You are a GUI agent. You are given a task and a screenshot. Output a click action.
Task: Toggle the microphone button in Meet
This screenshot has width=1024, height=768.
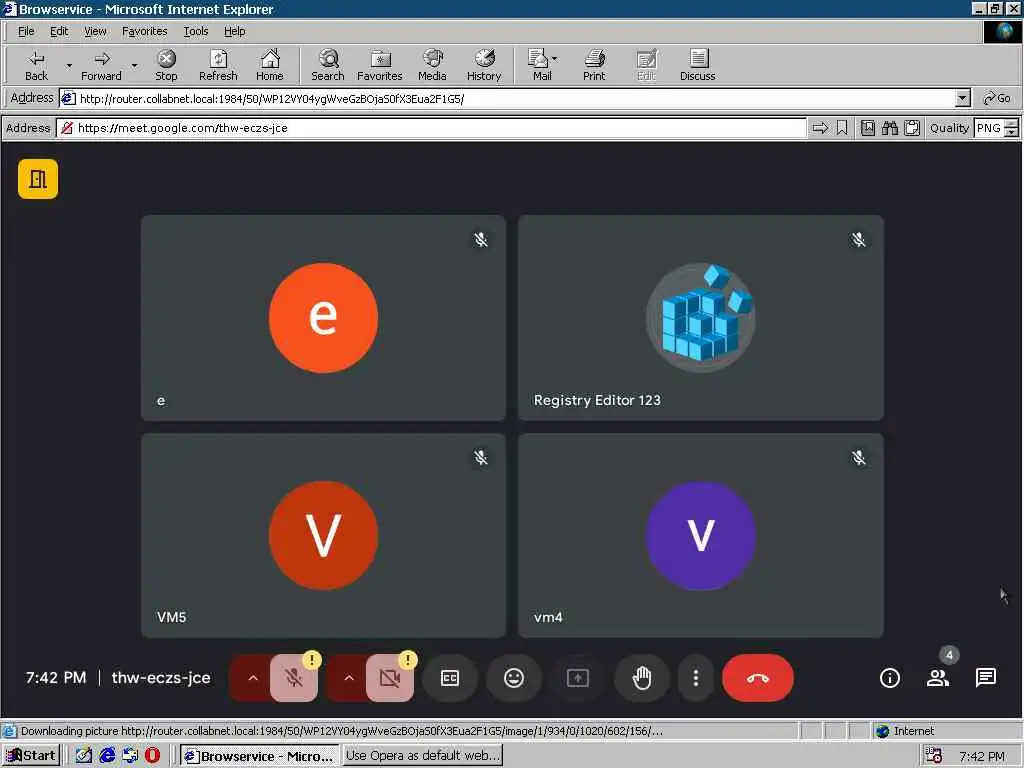click(294, 678)
